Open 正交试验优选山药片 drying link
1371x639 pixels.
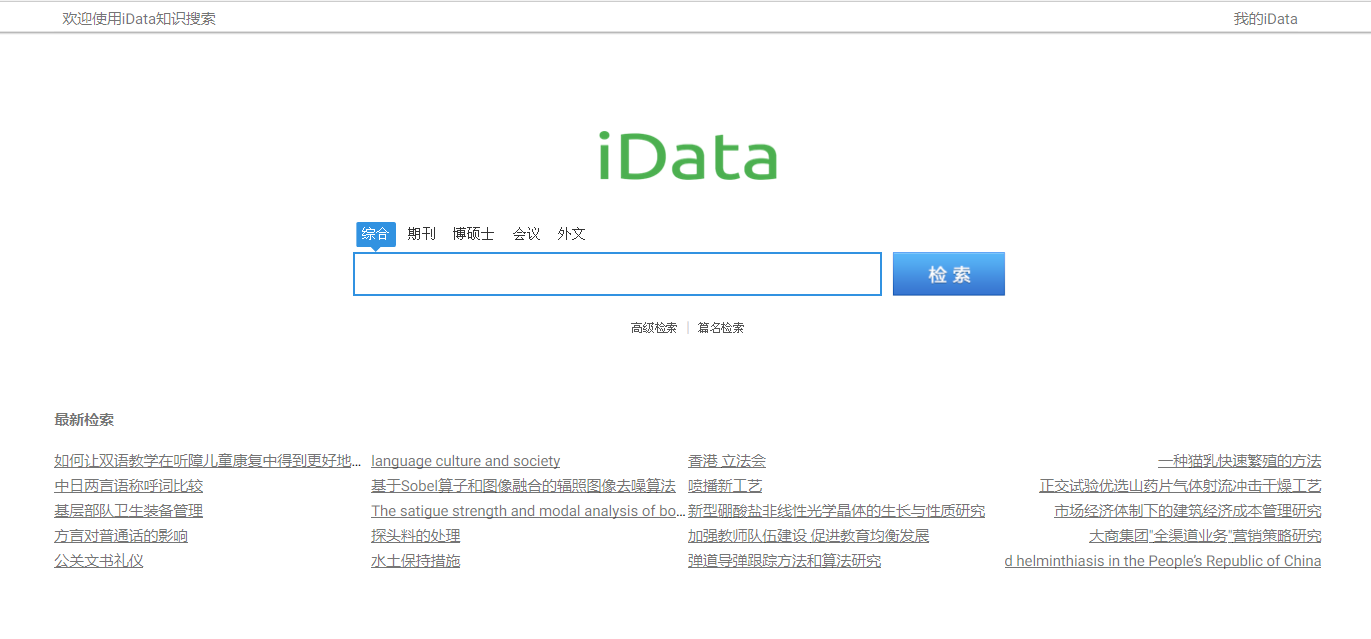click(1180, 486)
